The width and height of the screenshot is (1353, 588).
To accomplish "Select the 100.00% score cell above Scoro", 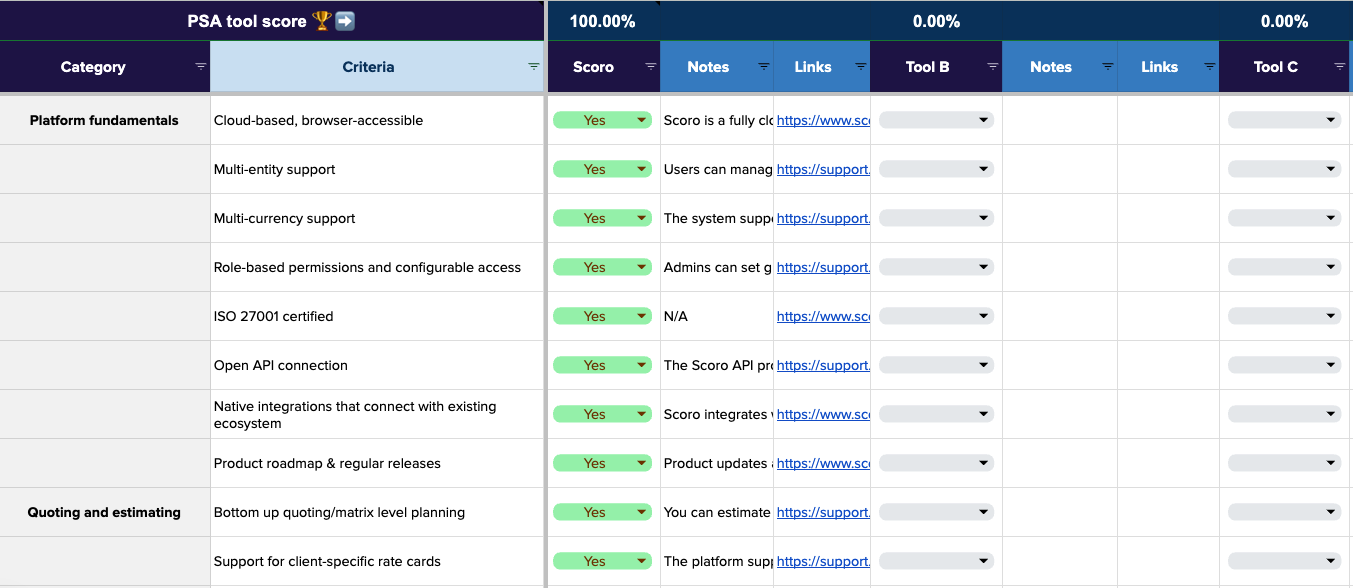I will tap(603, 21).
